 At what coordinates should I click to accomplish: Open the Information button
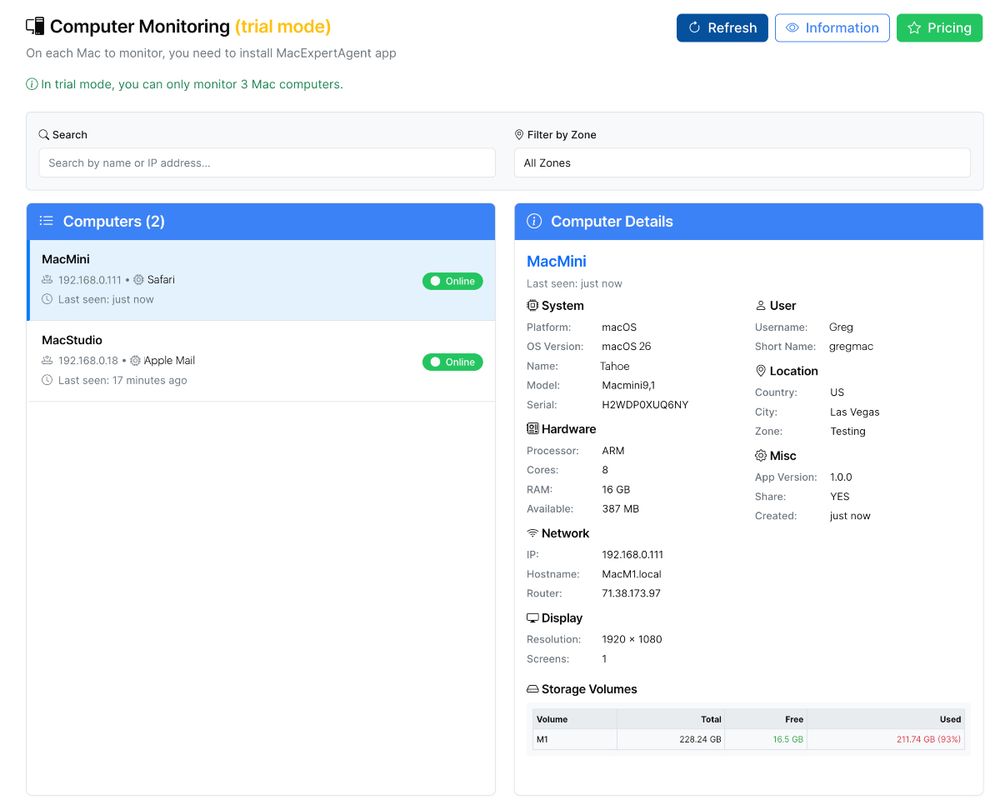[832, 28]
